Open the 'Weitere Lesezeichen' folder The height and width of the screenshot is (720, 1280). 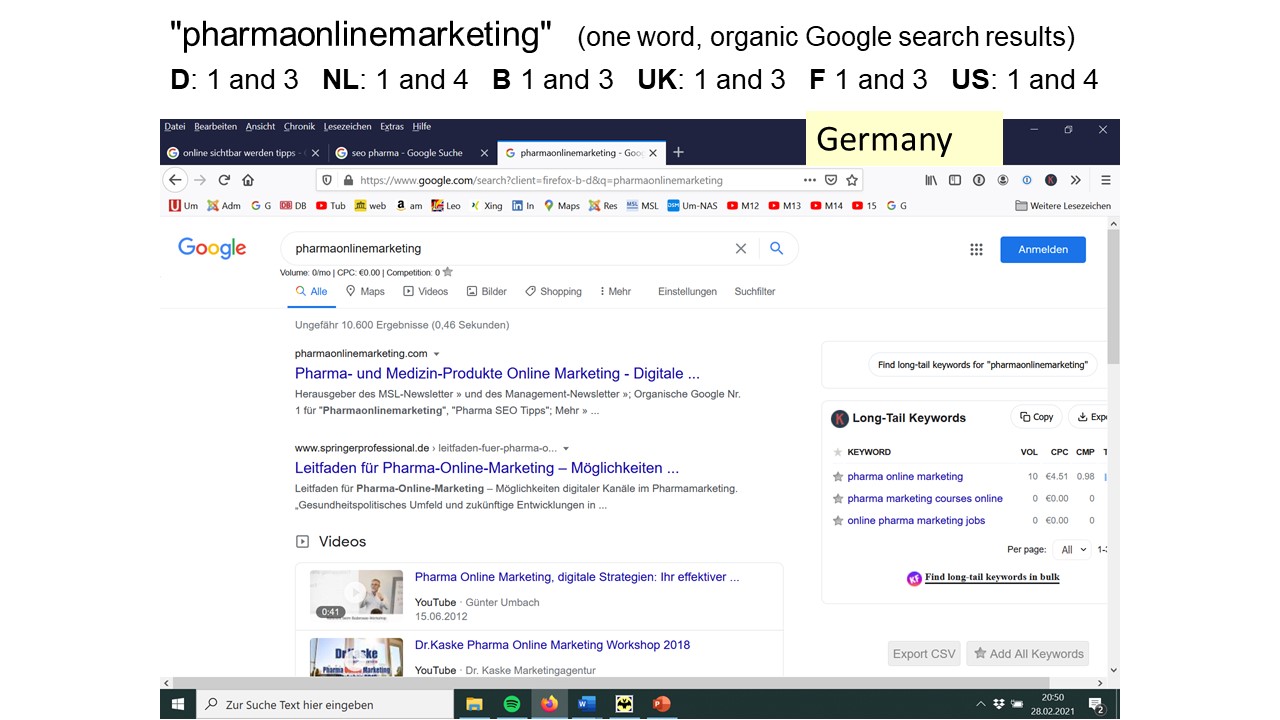(x=1063, y=206)
